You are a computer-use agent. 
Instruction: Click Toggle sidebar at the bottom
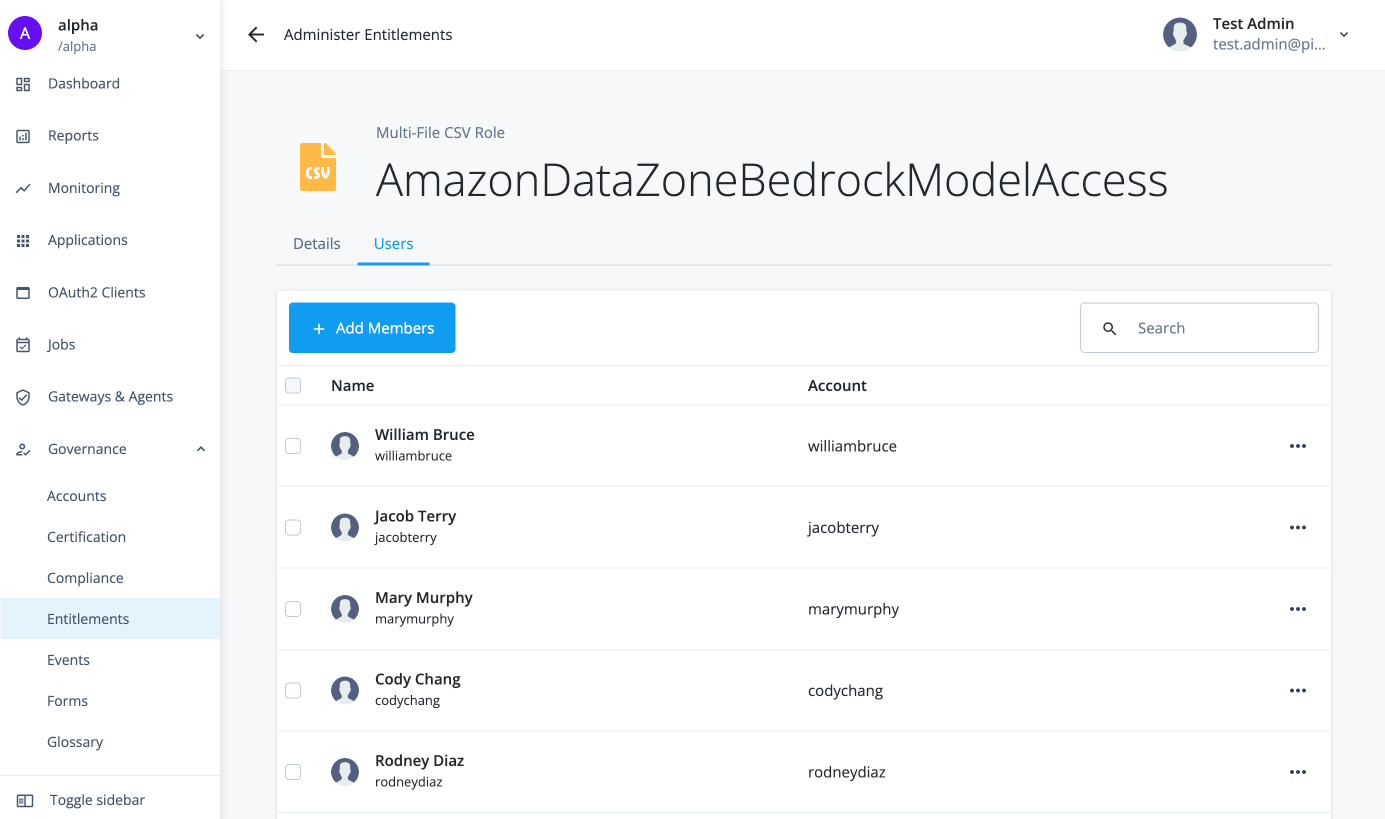click(95, 800)
